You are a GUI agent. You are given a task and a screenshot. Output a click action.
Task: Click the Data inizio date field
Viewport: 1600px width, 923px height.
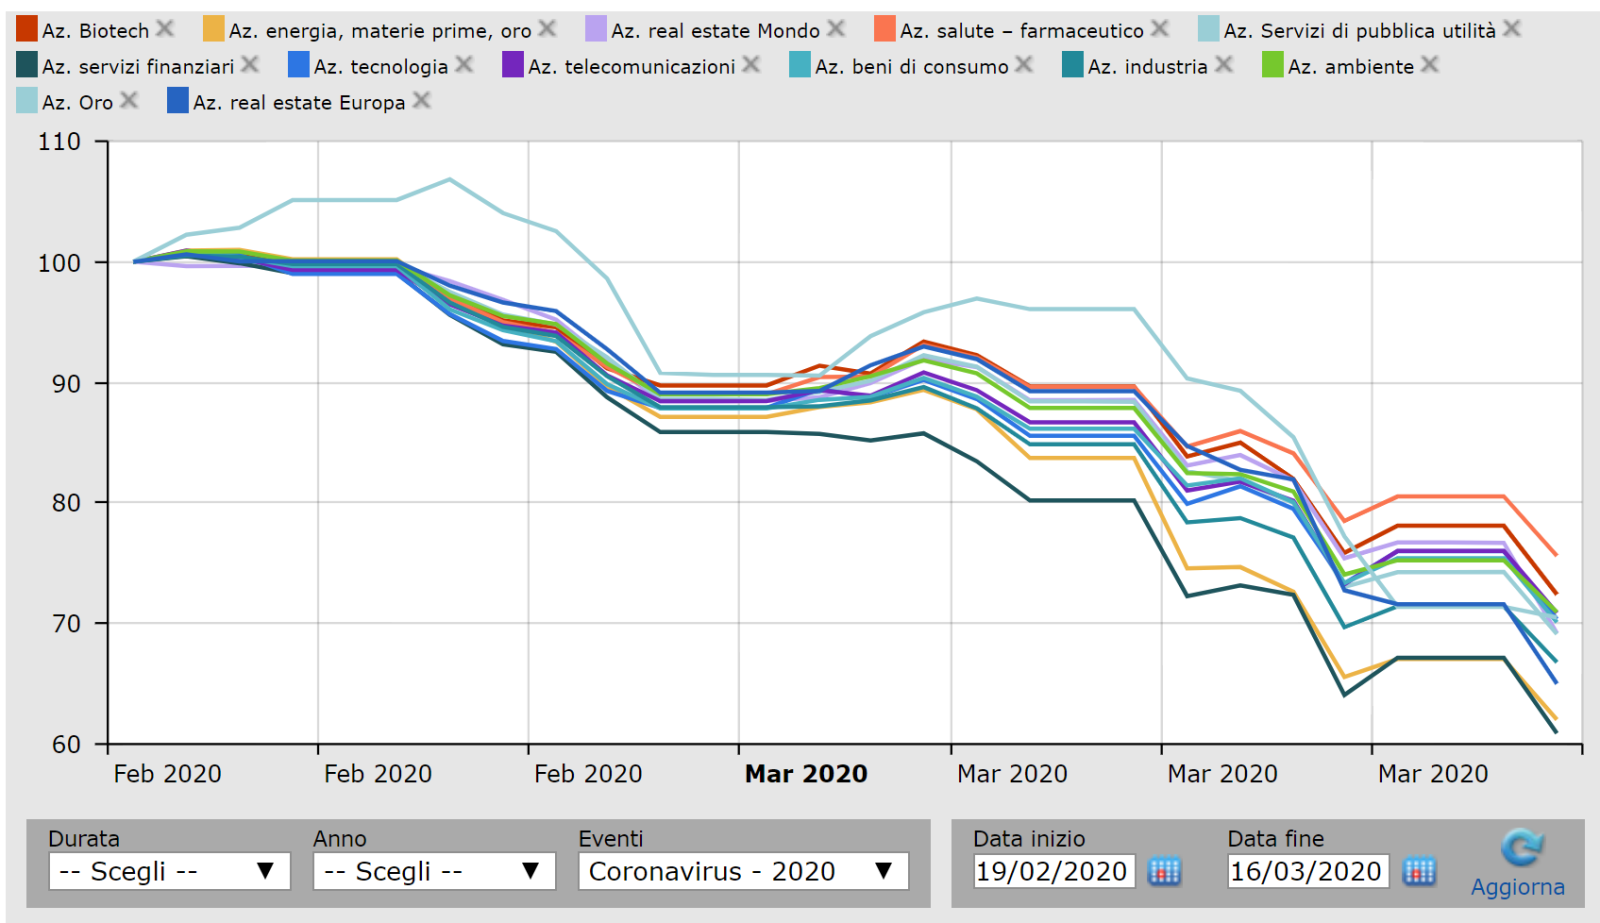click(x=1054, y=871)
